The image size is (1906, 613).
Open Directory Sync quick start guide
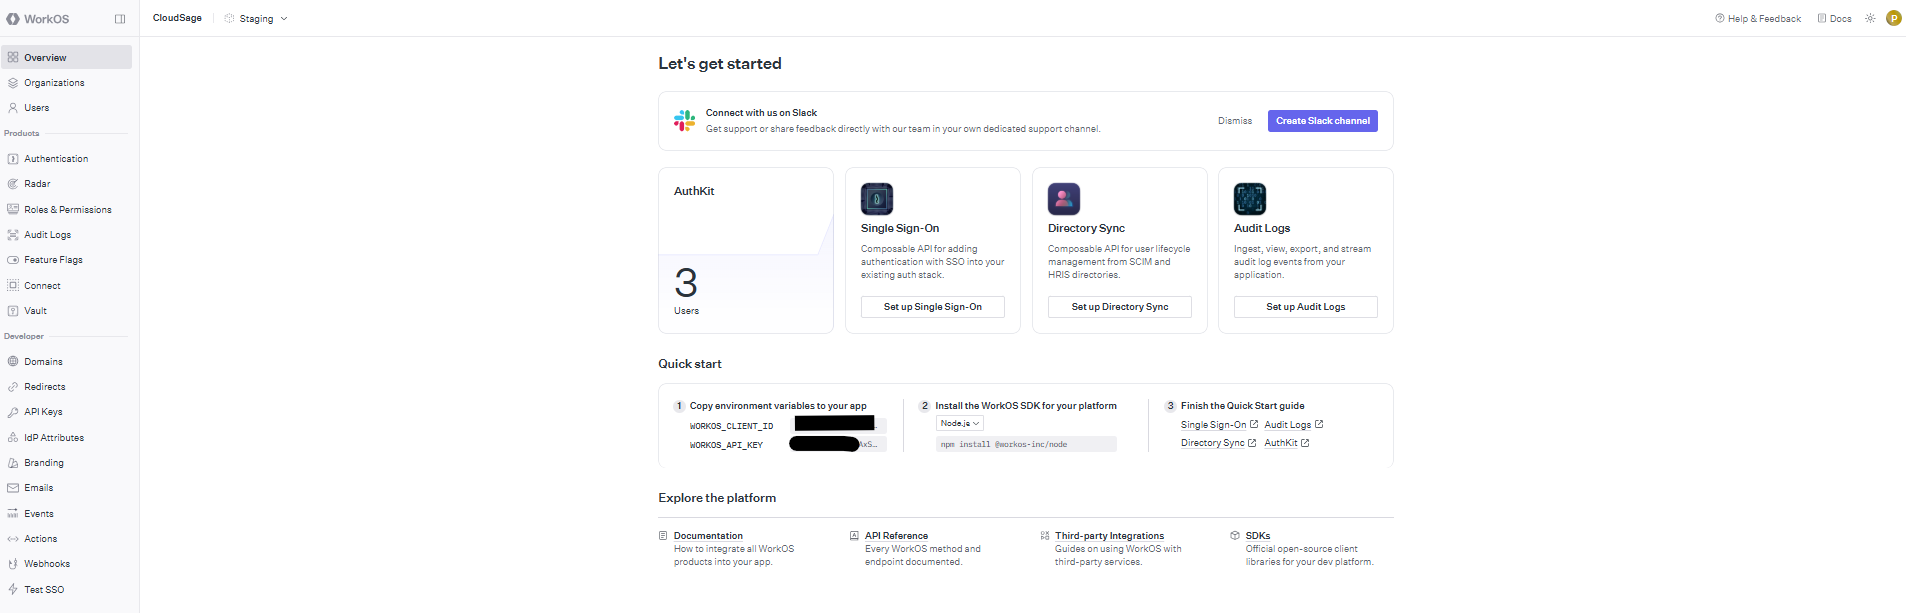(x=1218, y=443)
